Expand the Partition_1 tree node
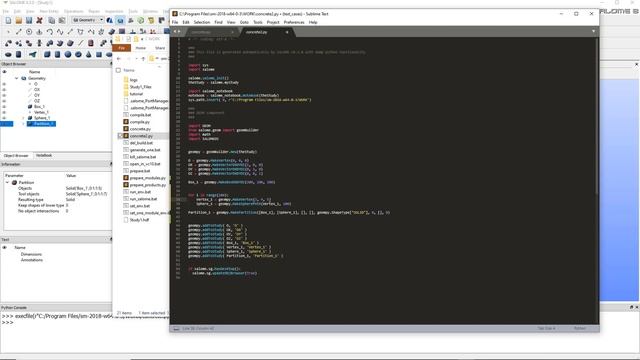 click(23, 124)
